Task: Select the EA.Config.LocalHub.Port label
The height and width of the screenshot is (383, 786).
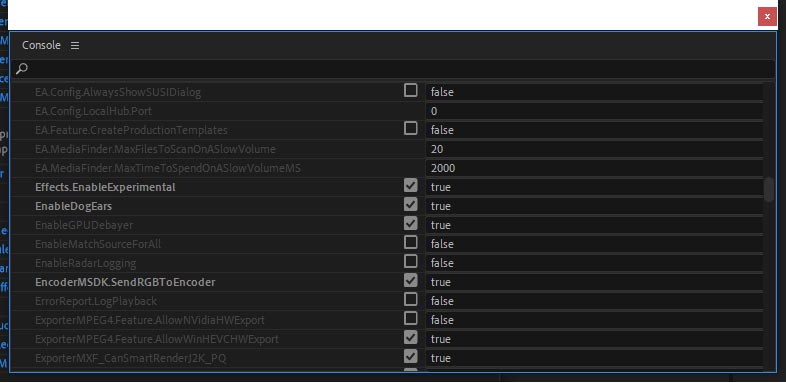Action: [x=93, y=111]
